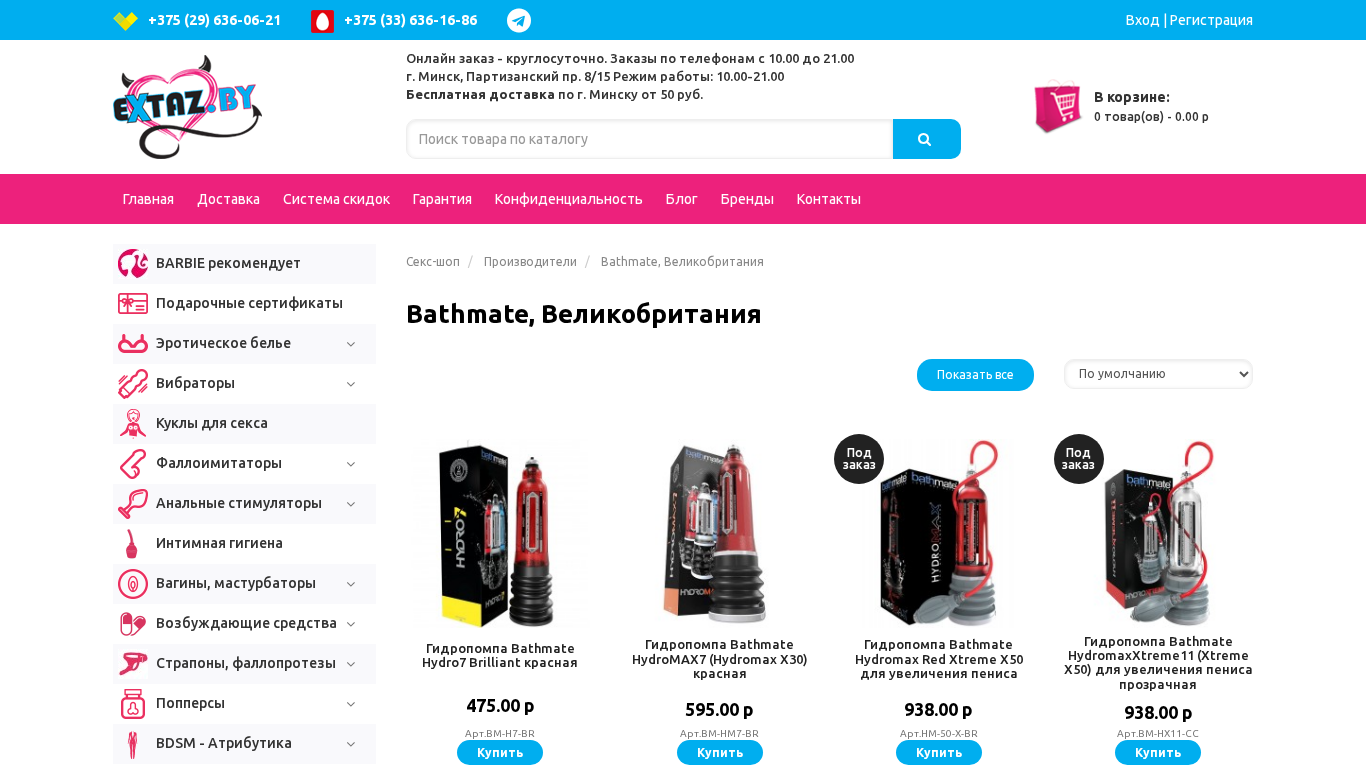The height and width of the screenshot is (768, 1366).
Task: Open the Блог menu item
Action: [681, 199]
